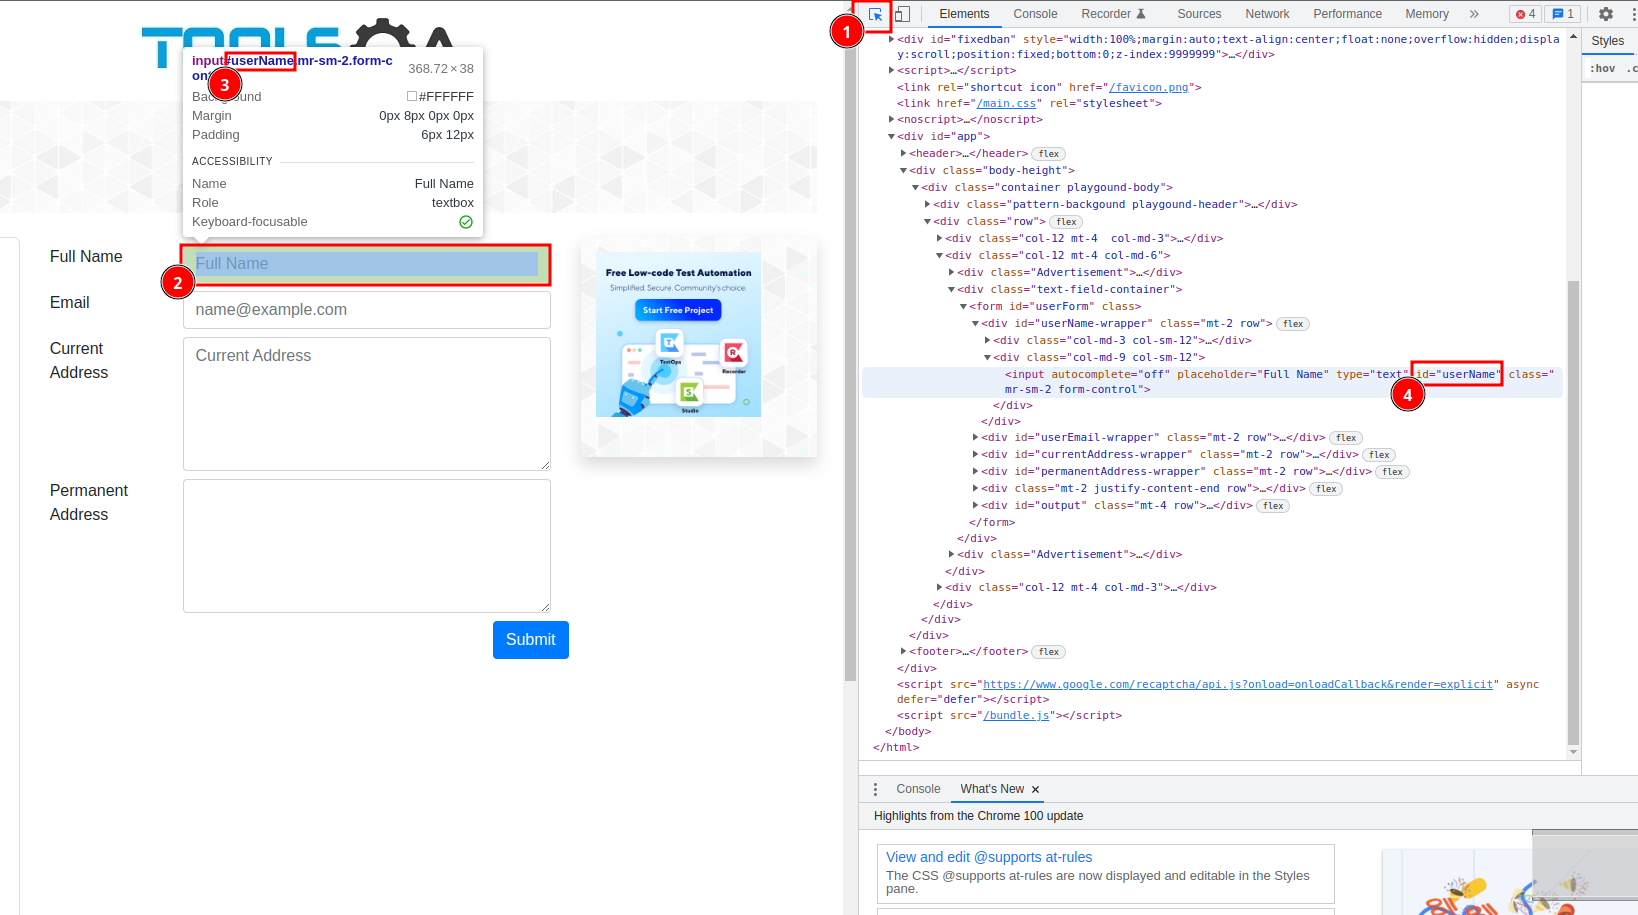The width and height of the screenshot is (1638, 915).
Task: Expand the first script node arrow
Action: click(x=891, y=70)
